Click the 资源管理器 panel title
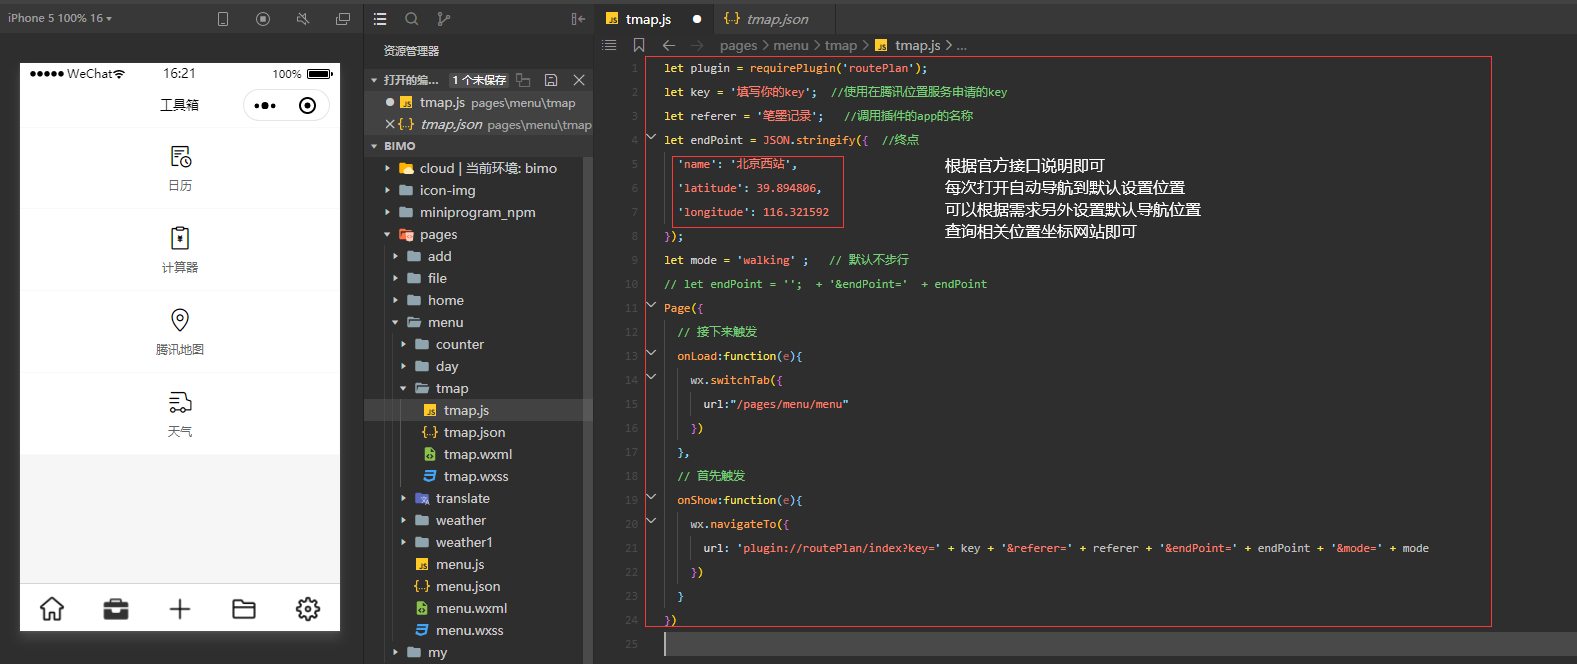 pyautogui.click(x=411, y=50)
